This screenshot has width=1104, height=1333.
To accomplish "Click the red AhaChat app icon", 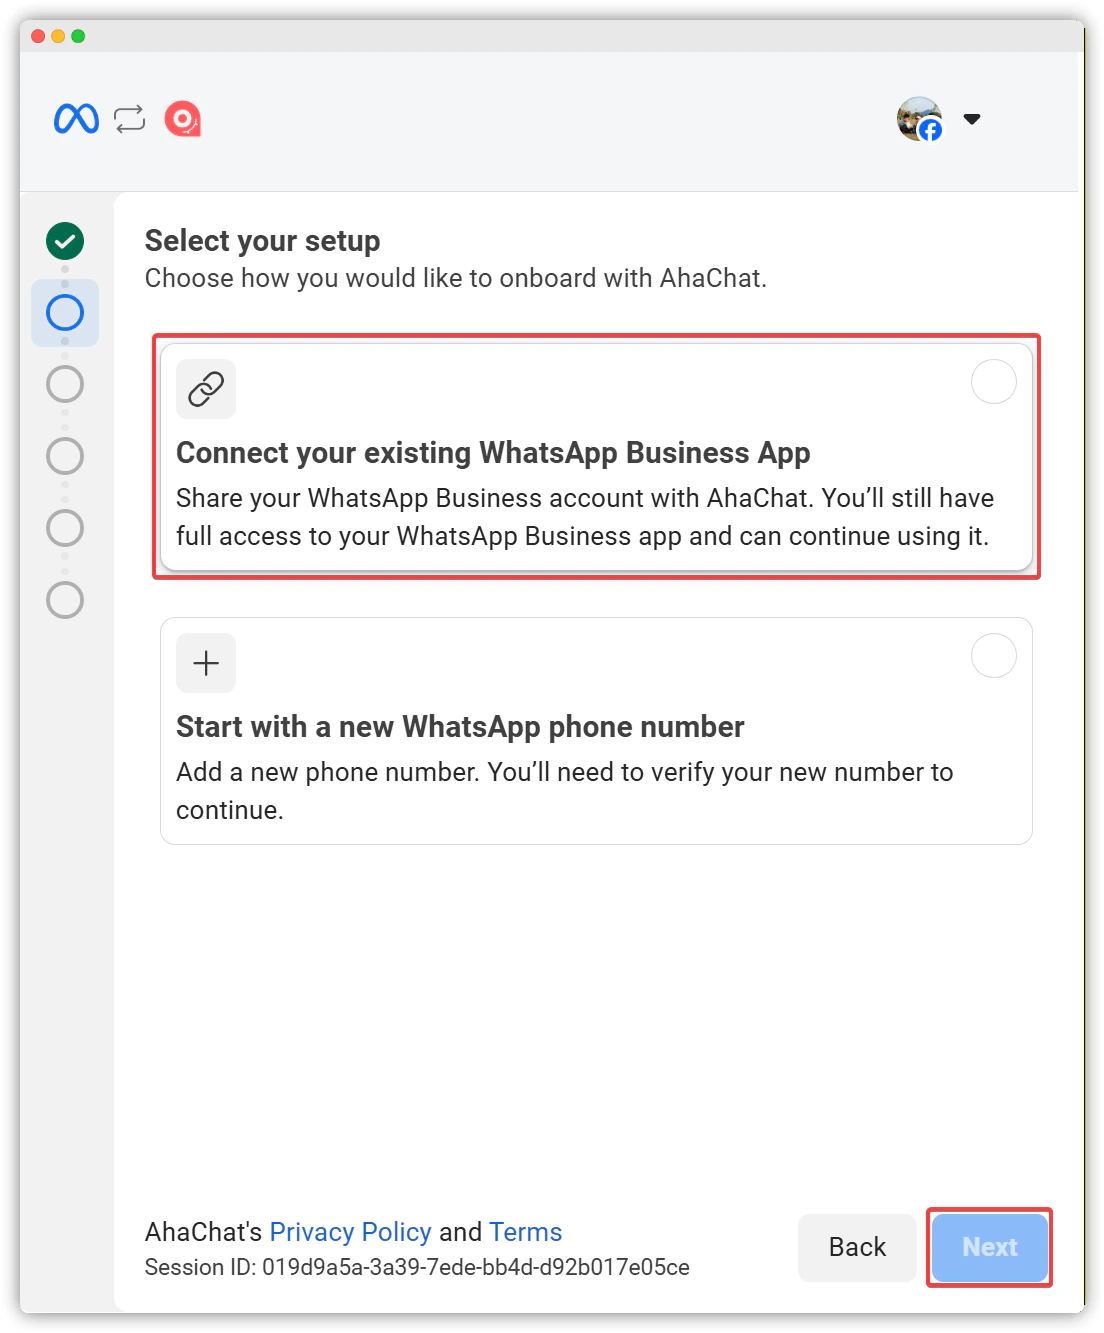I will (x=183, y=119).
